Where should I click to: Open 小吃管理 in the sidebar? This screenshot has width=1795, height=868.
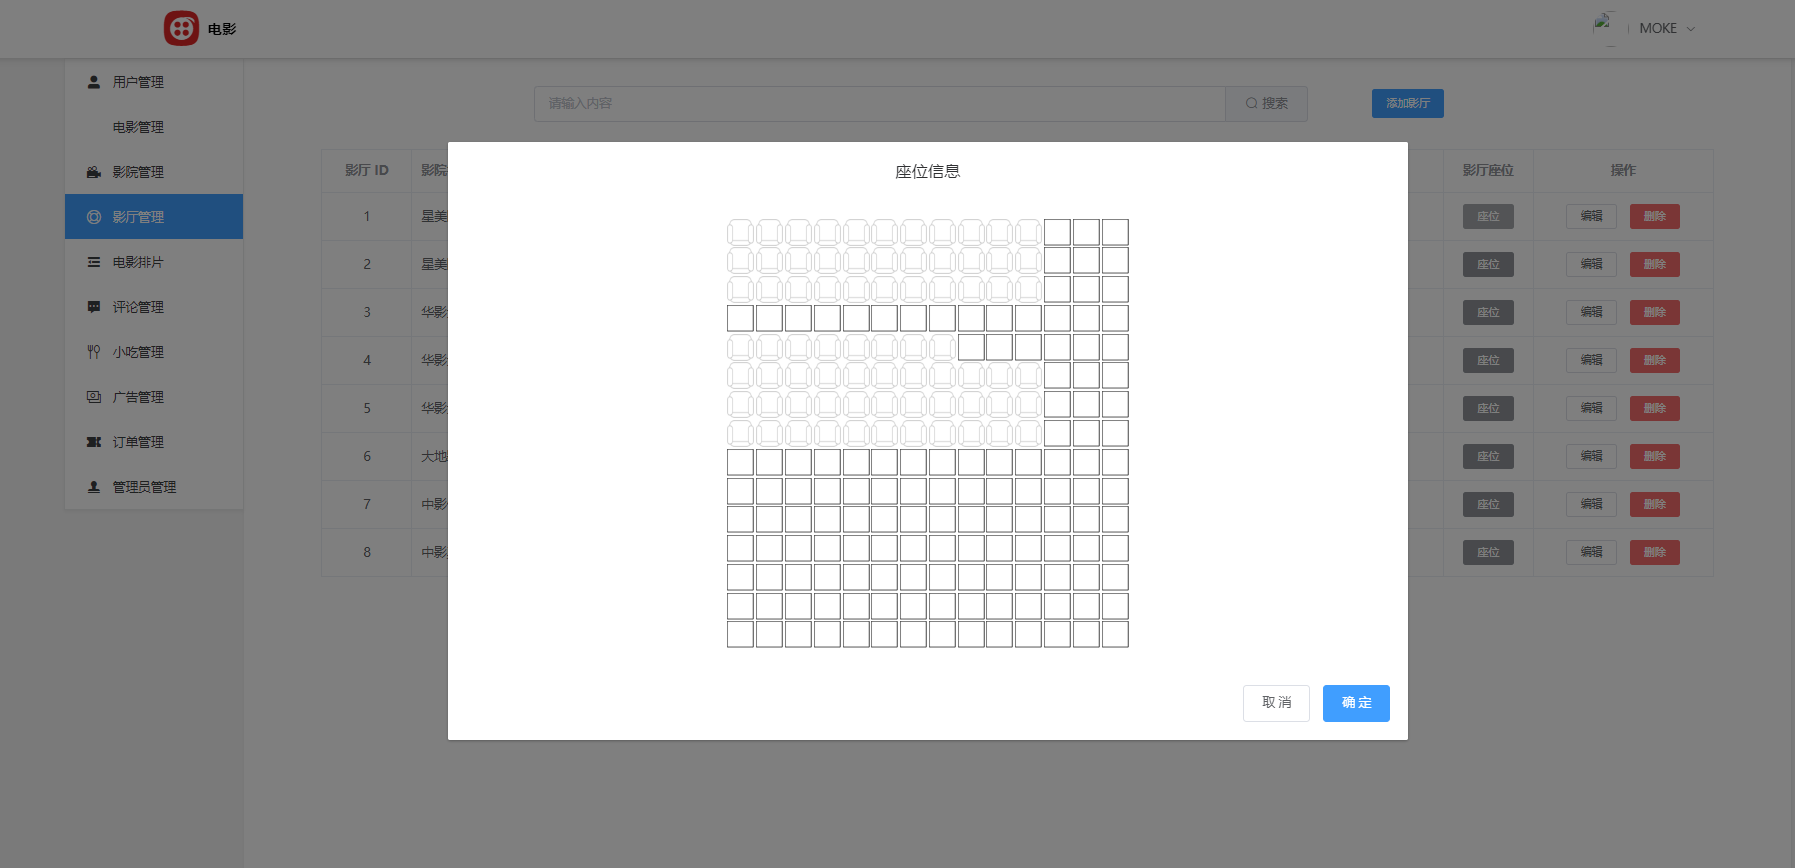[154, 352]
